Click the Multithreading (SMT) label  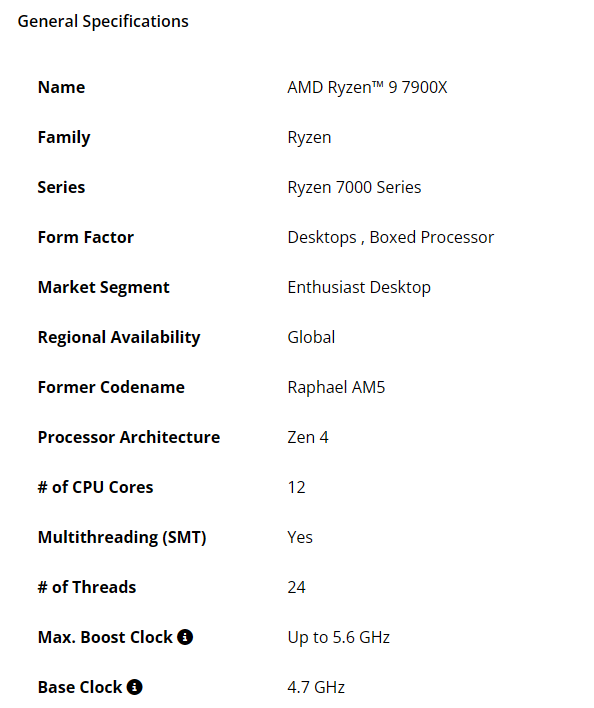click(122, 537)
